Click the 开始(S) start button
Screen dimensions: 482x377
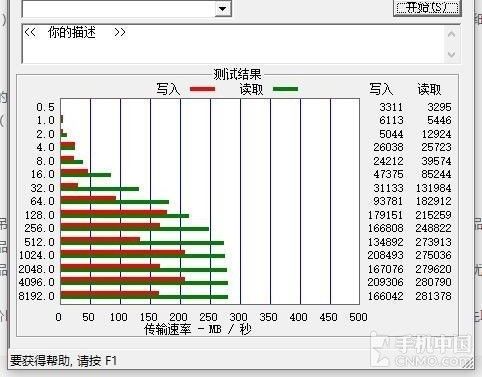[x=427, y=7]
